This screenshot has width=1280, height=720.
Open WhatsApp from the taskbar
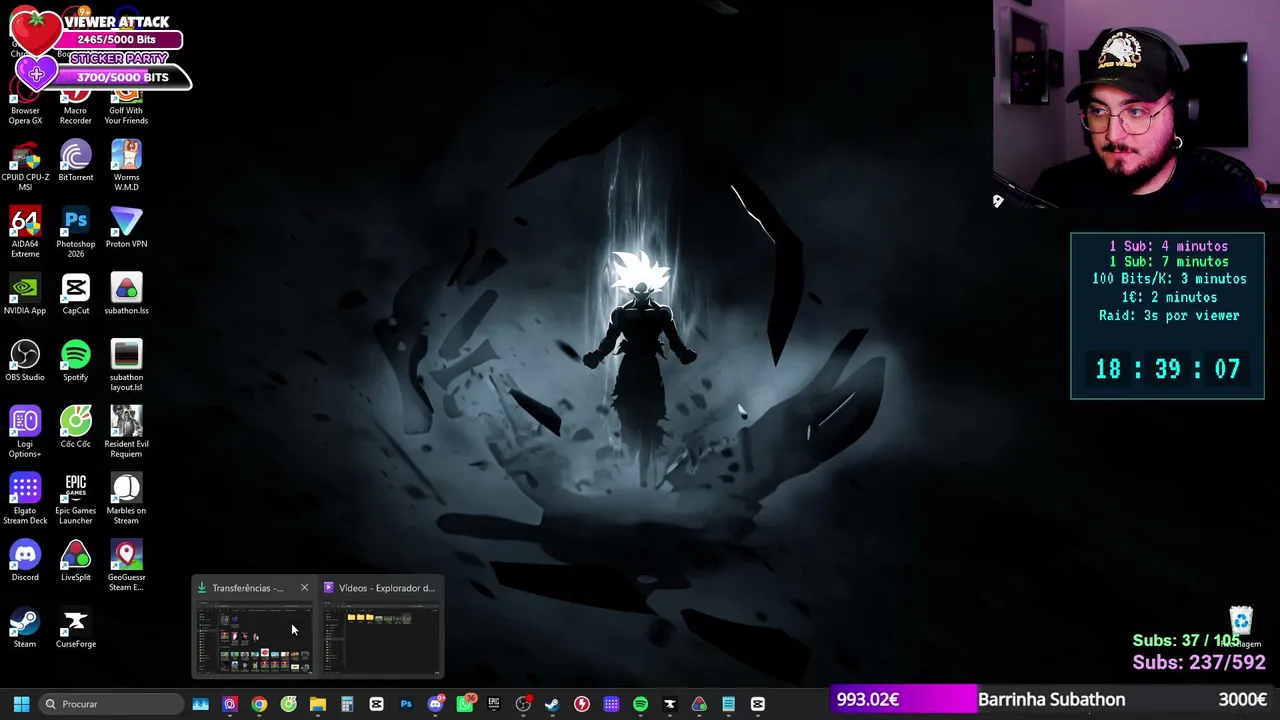coord(465,704)
